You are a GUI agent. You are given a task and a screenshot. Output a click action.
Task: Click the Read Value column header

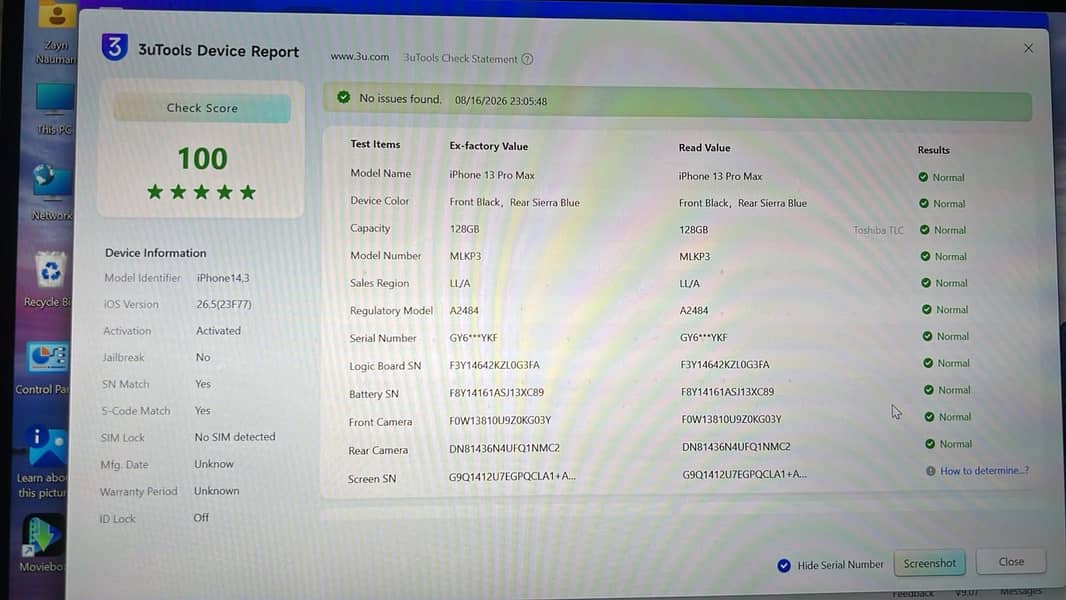tap(704, 147)
